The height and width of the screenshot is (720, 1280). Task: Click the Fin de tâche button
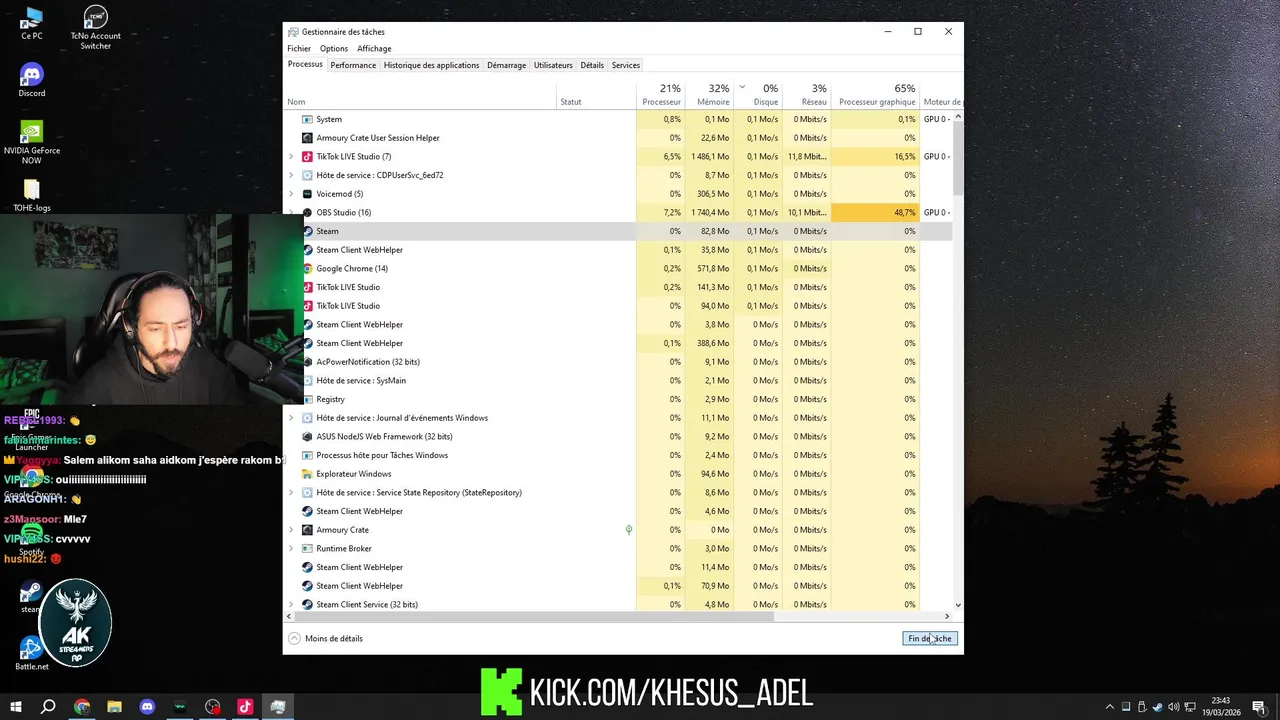click(930, 638)
